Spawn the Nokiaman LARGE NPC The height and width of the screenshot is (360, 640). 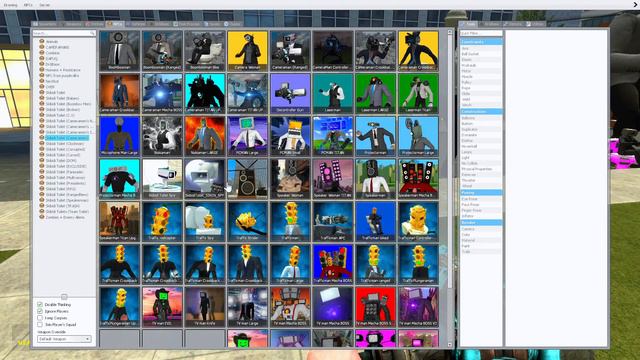click(x=205, y=136)
